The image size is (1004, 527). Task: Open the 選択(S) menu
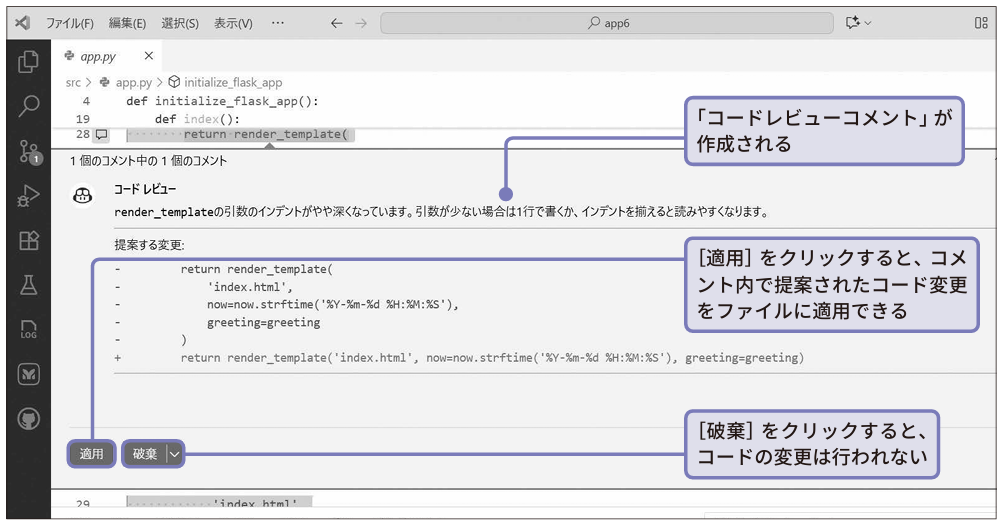pos(180,23)
